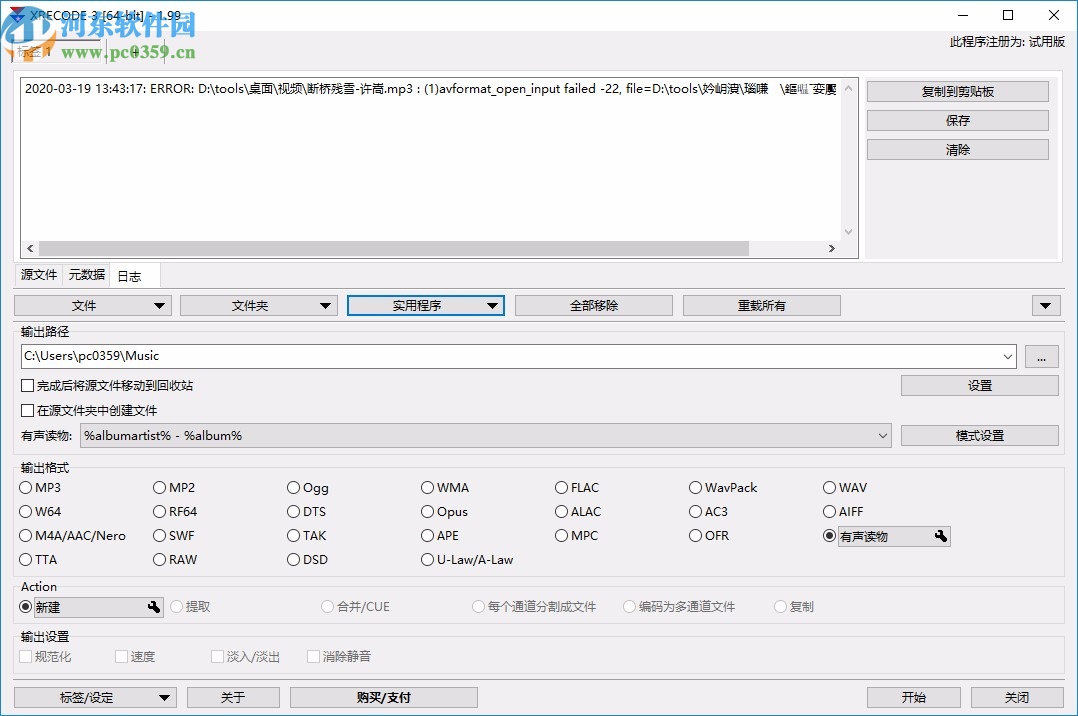Click the ... browse icon for output path
This screenshot has height=716, width=1078.
[x=1042, y=356]
